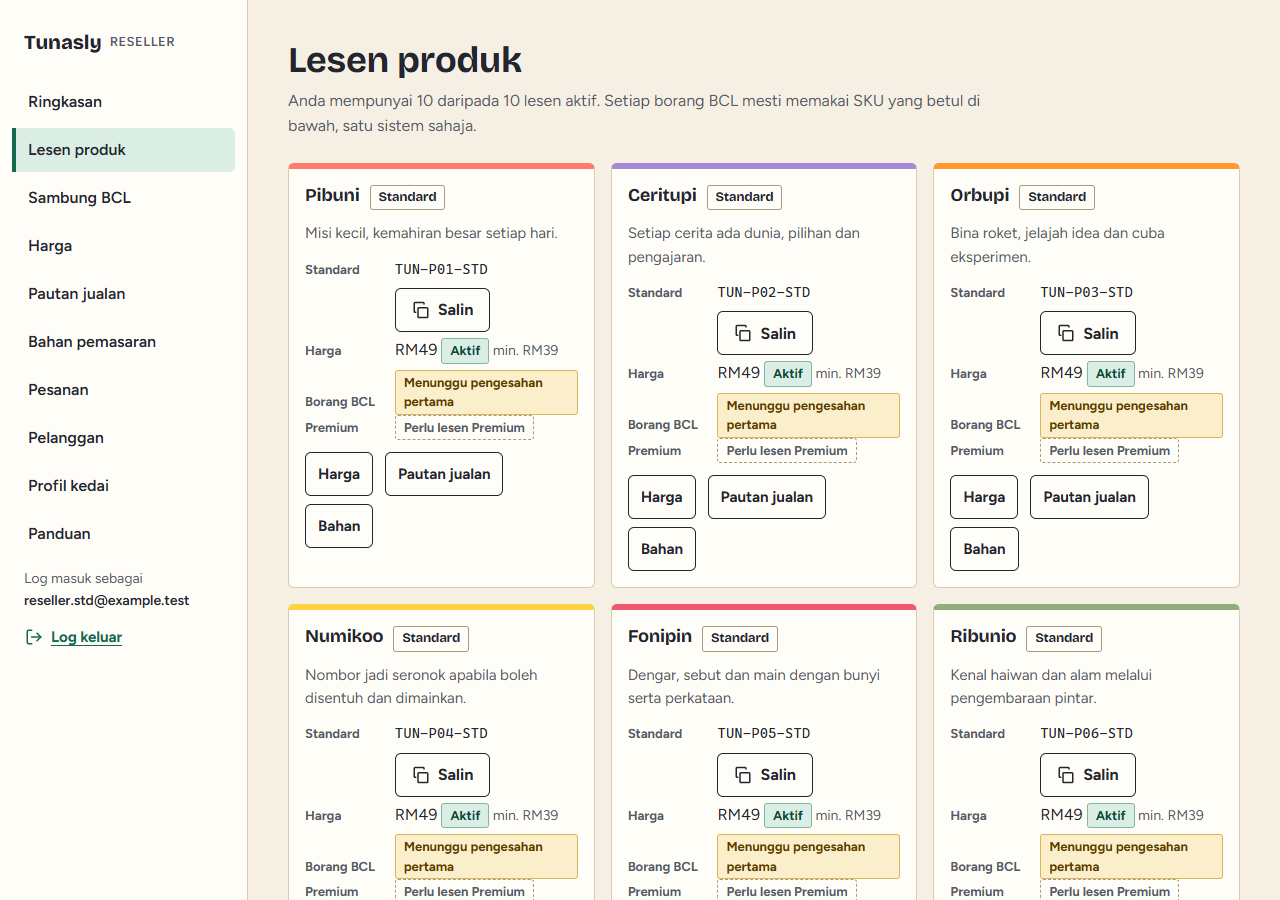1280x900 pixels.
Task: Copy the TUN-P04-STD SKU with Salin
Action: 442,775
